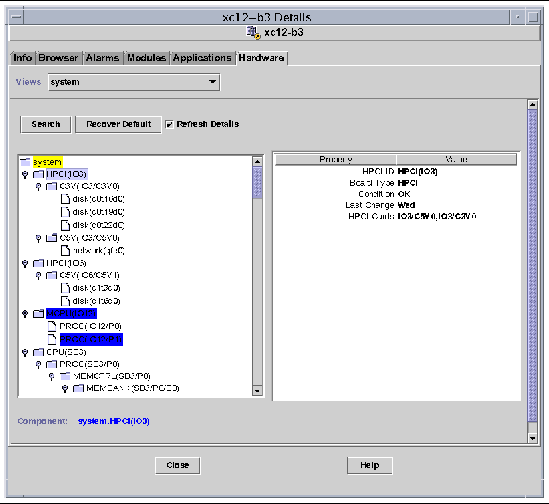Click document icon for disk(c0t16d0)

pyautogui.click(x=65, y=199)
